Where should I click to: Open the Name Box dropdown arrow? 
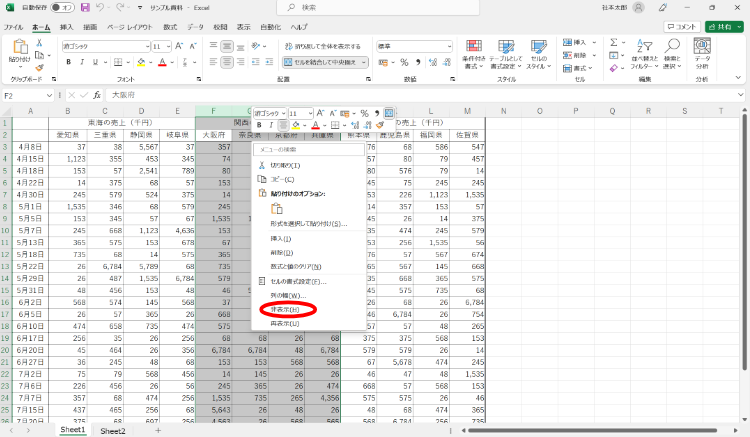[49, 96]
